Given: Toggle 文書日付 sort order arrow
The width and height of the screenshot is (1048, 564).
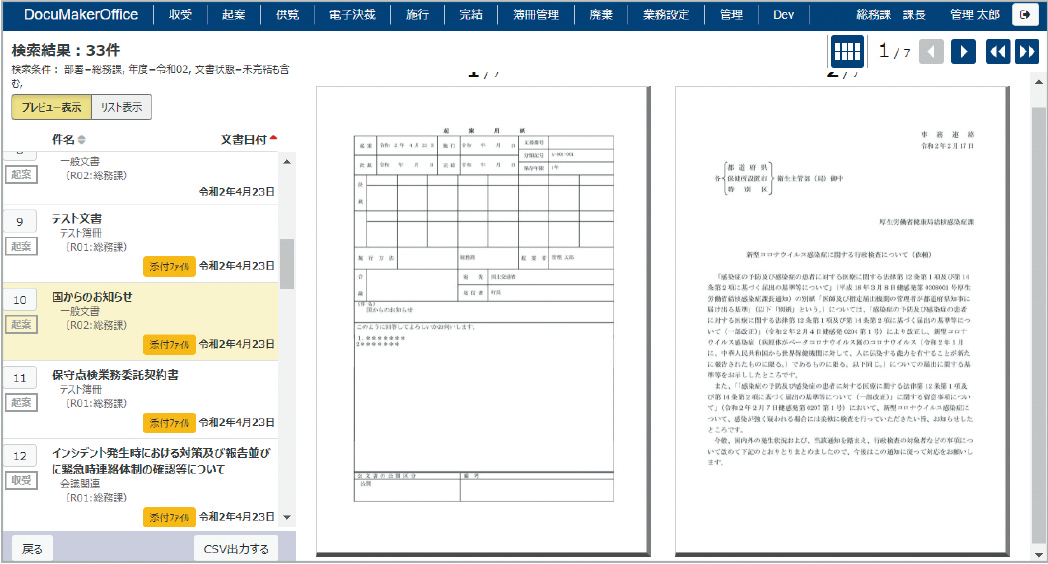Looking at the screenshot, I should [x=273, y=138].
